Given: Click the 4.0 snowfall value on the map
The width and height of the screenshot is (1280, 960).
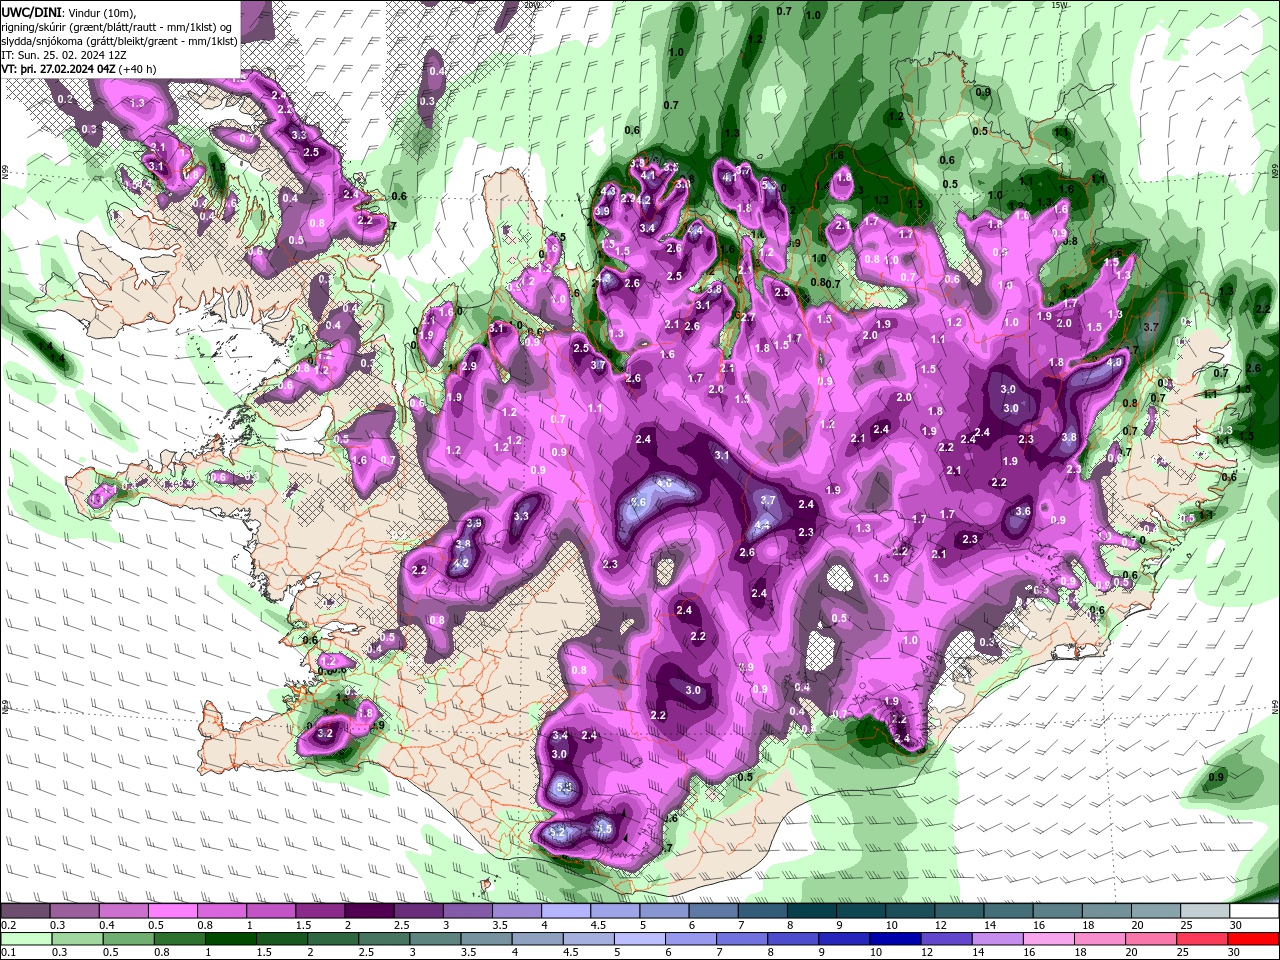Looking at the screenshot, I should click(1115, 362).
